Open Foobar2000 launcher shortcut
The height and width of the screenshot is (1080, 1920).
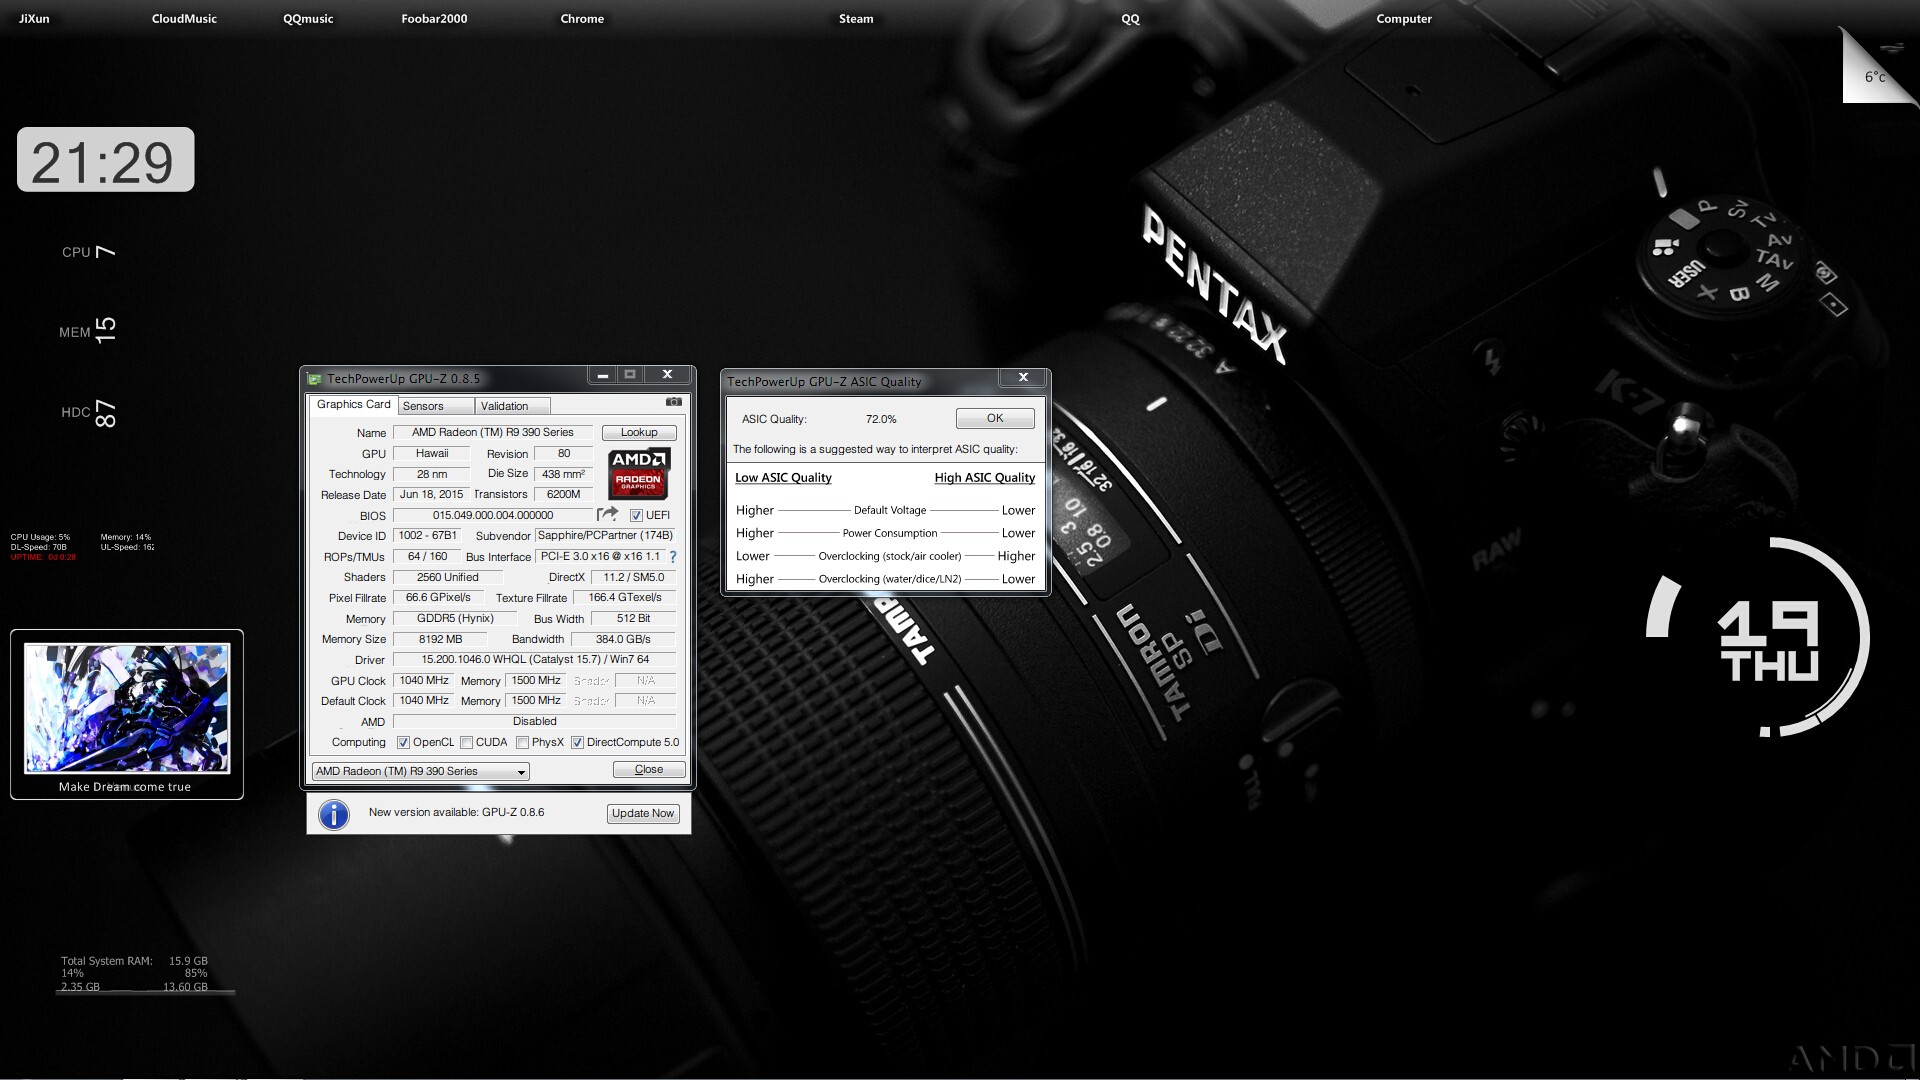[434, 19]
